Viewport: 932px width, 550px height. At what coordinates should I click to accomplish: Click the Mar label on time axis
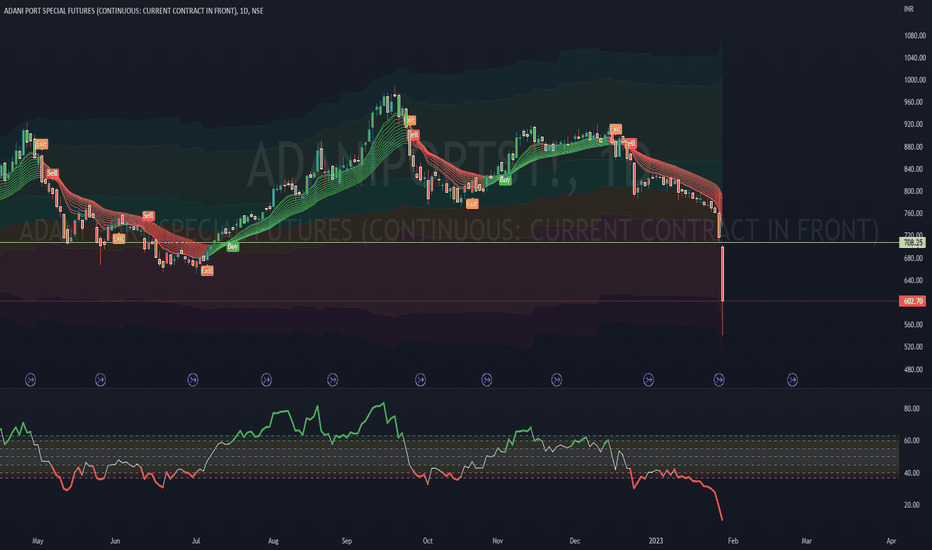coord(807,541)
